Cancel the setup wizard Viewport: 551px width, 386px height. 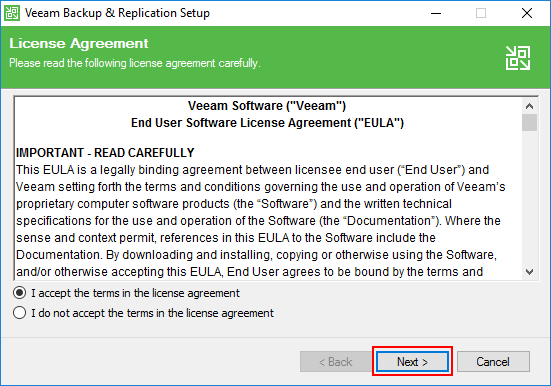(x=493, y=361)
